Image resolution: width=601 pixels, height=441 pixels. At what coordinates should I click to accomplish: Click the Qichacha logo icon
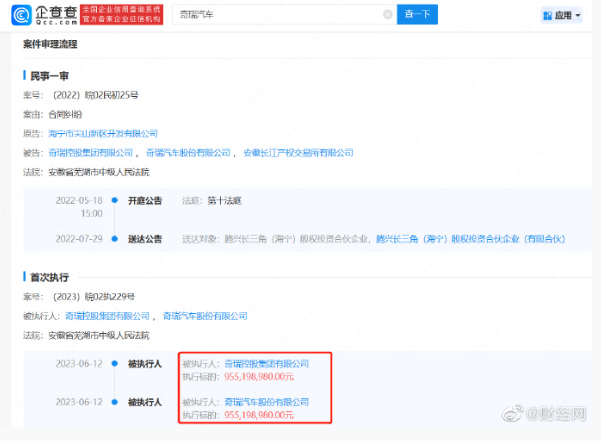(x=21, y=15)
